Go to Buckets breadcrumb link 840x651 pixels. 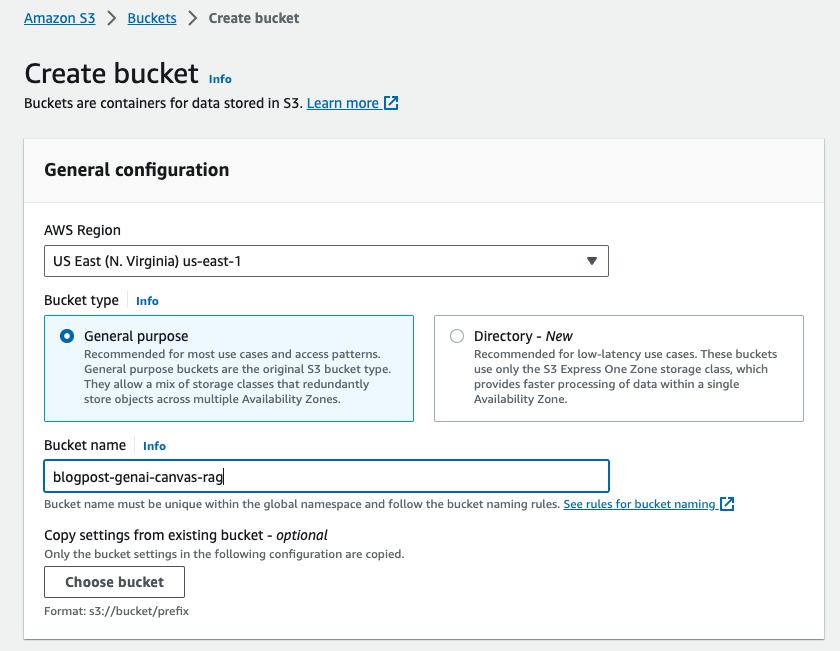point(152,18)
